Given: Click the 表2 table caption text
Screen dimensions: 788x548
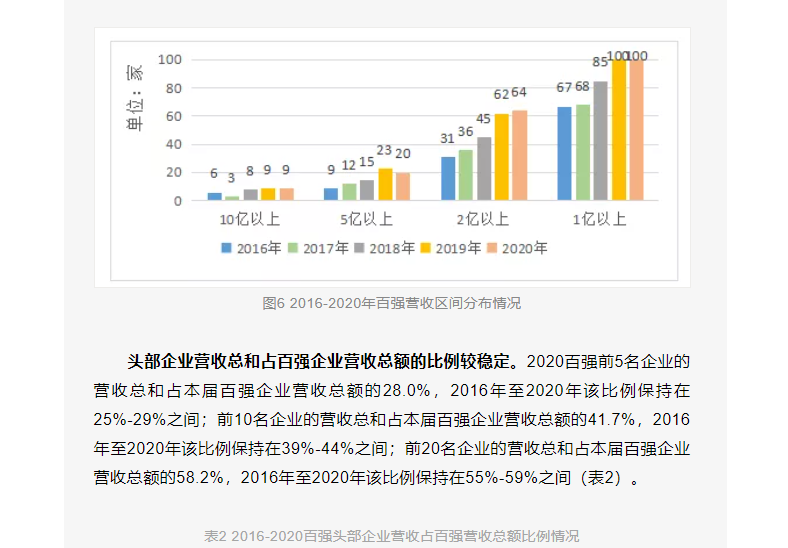Looking at the screenshot, I should pyautogui.click(x=392, y=536).
